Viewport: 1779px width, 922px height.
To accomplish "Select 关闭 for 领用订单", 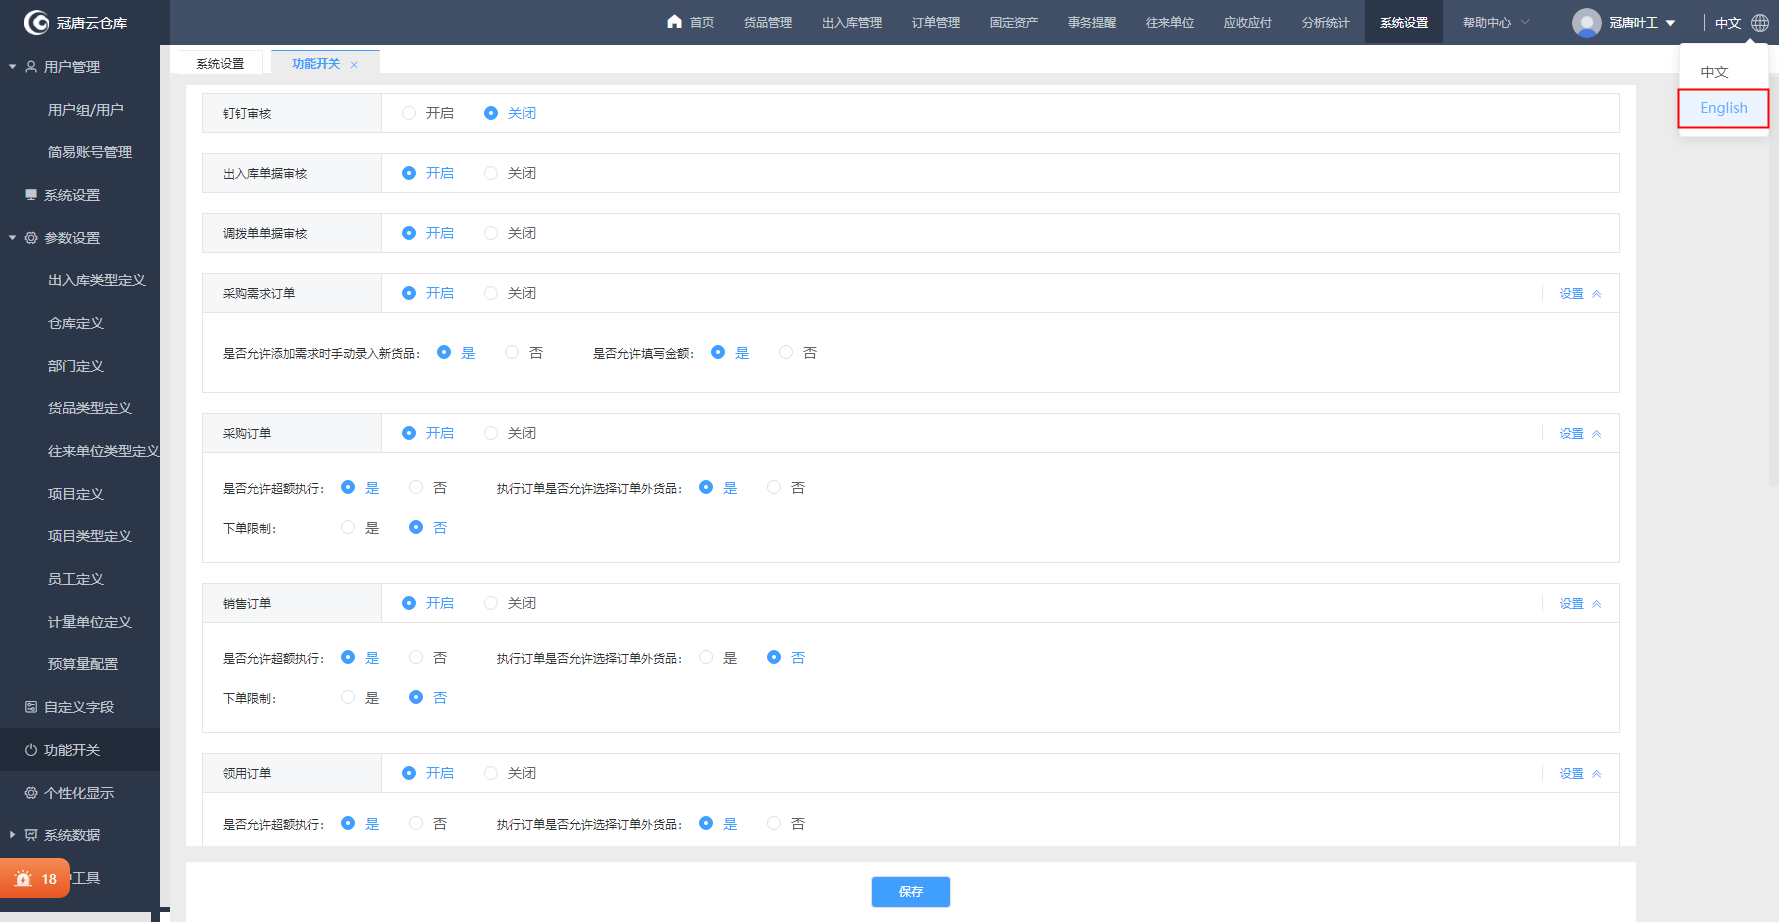I will (x=491, y=773).
